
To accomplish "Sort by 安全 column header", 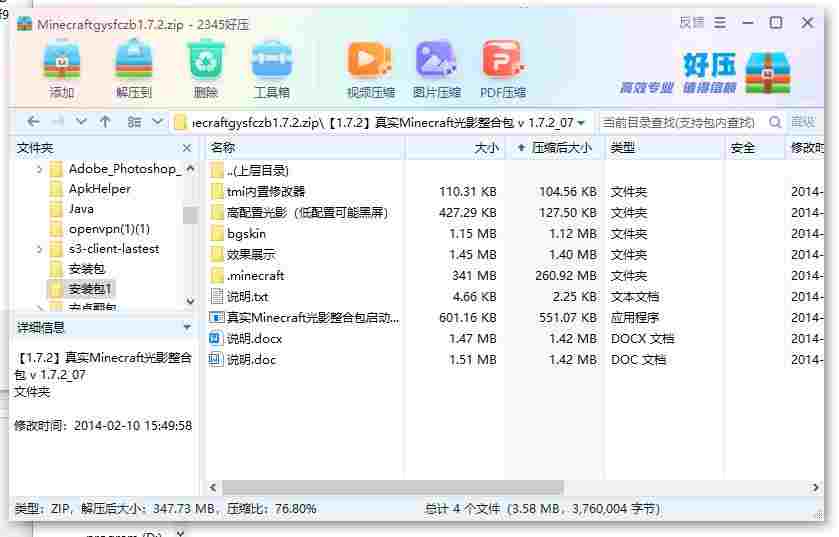I will tap(755, 148).
